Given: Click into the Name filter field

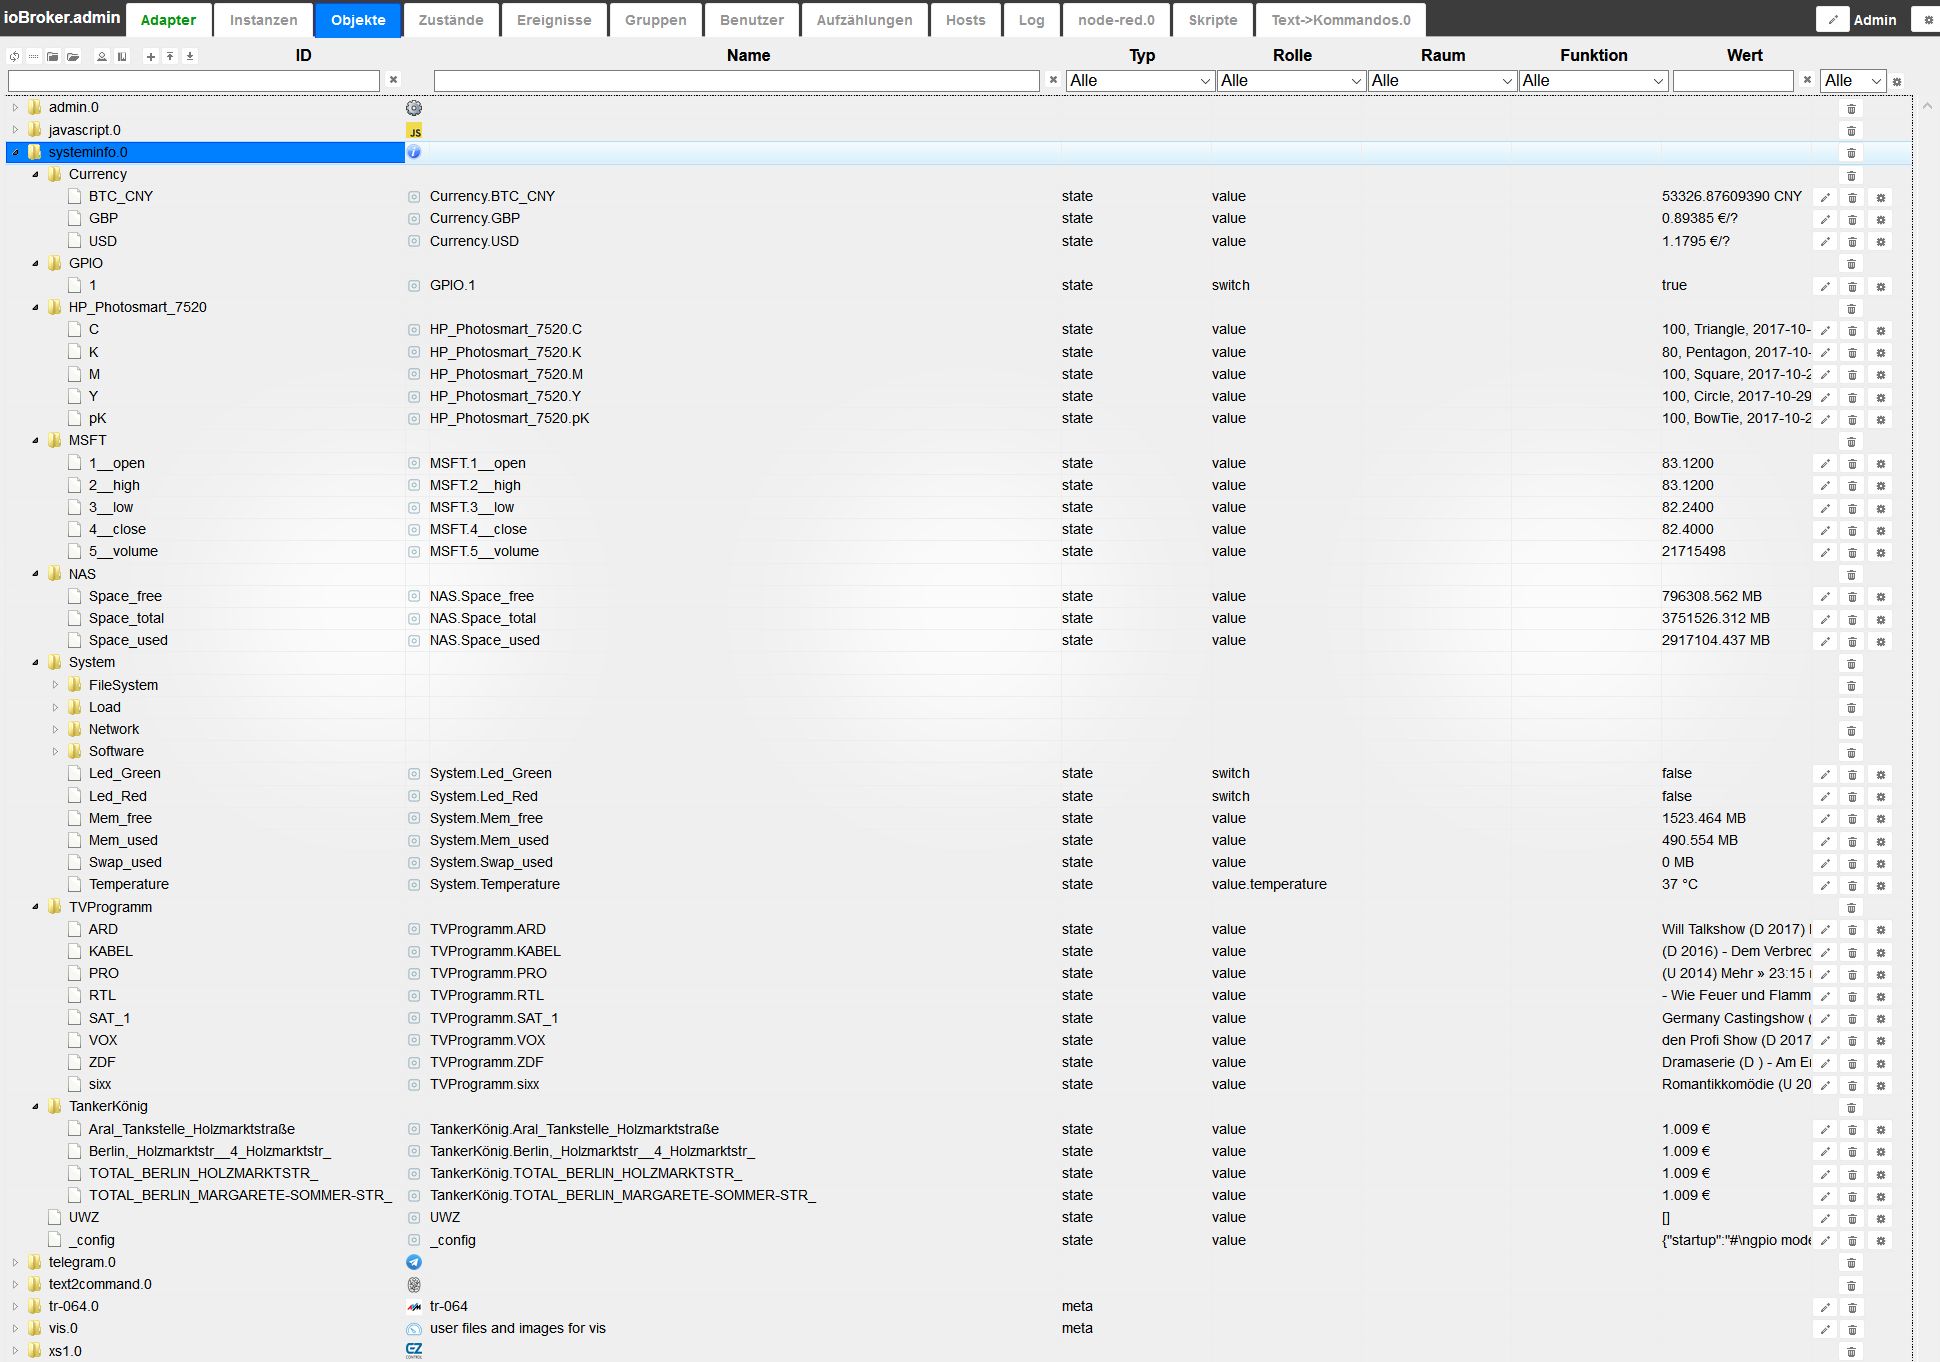Looking at the screenshot, I should (737, 80).
